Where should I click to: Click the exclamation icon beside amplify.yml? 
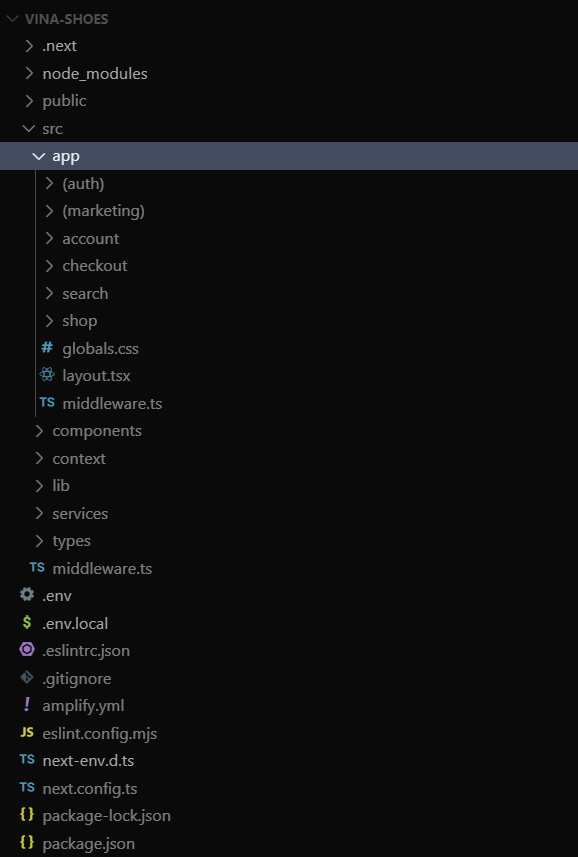click(27, 705)
